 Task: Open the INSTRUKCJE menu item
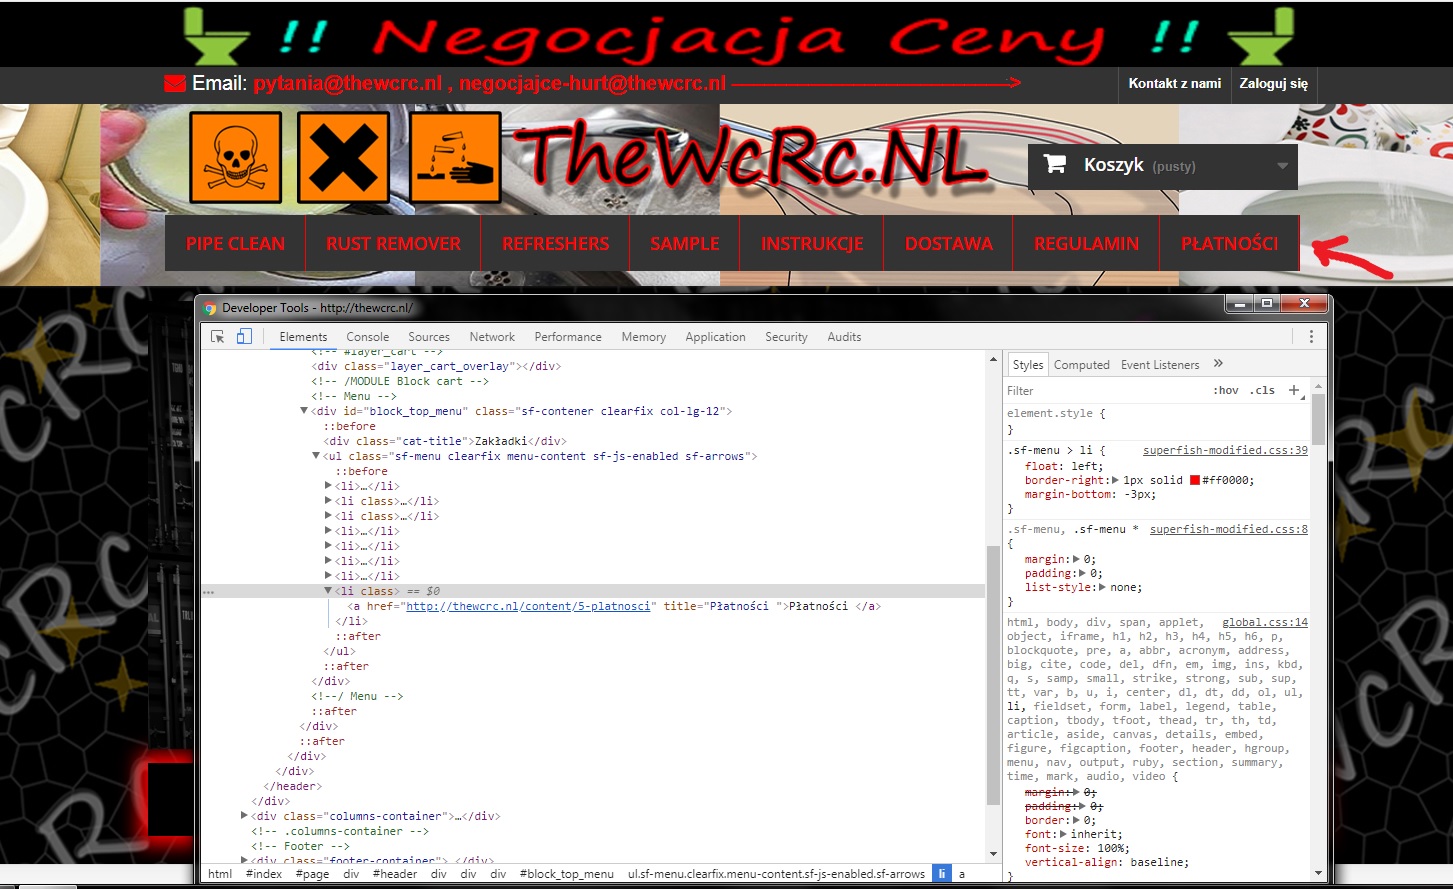click(812, 243)
